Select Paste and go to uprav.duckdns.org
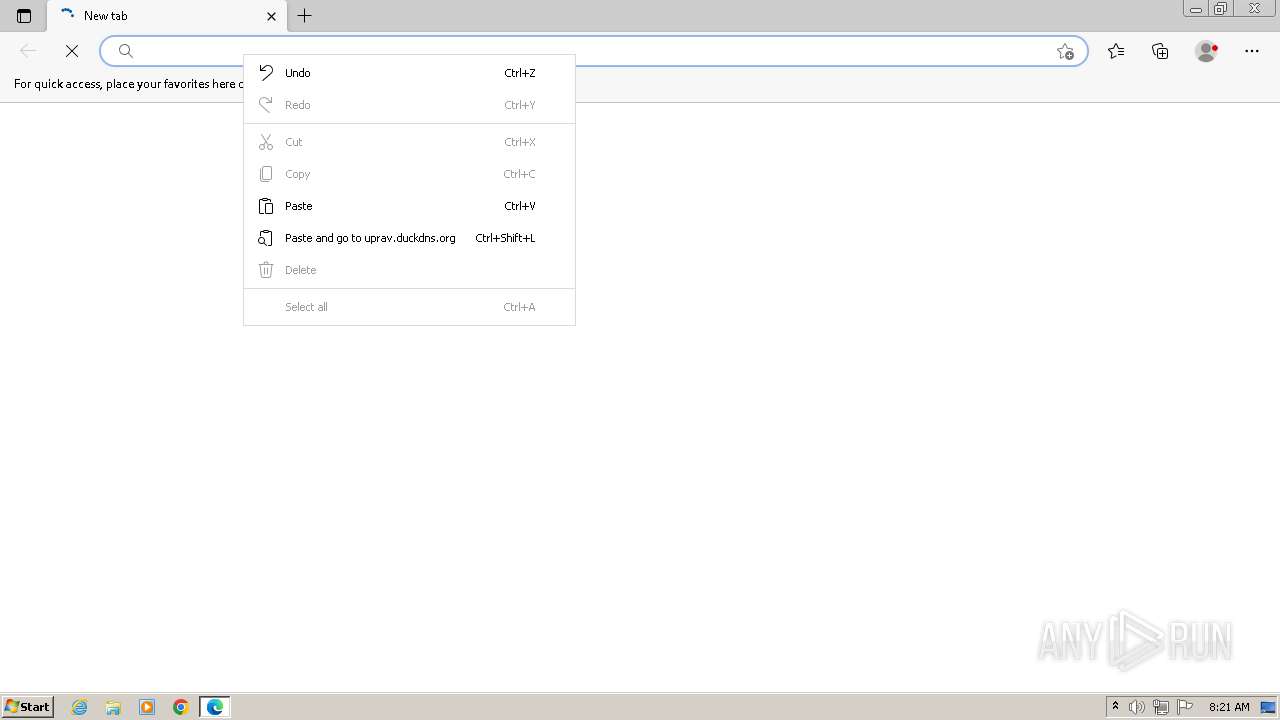1280x720 pixels. pyautogui.click(x=409, y=238)
